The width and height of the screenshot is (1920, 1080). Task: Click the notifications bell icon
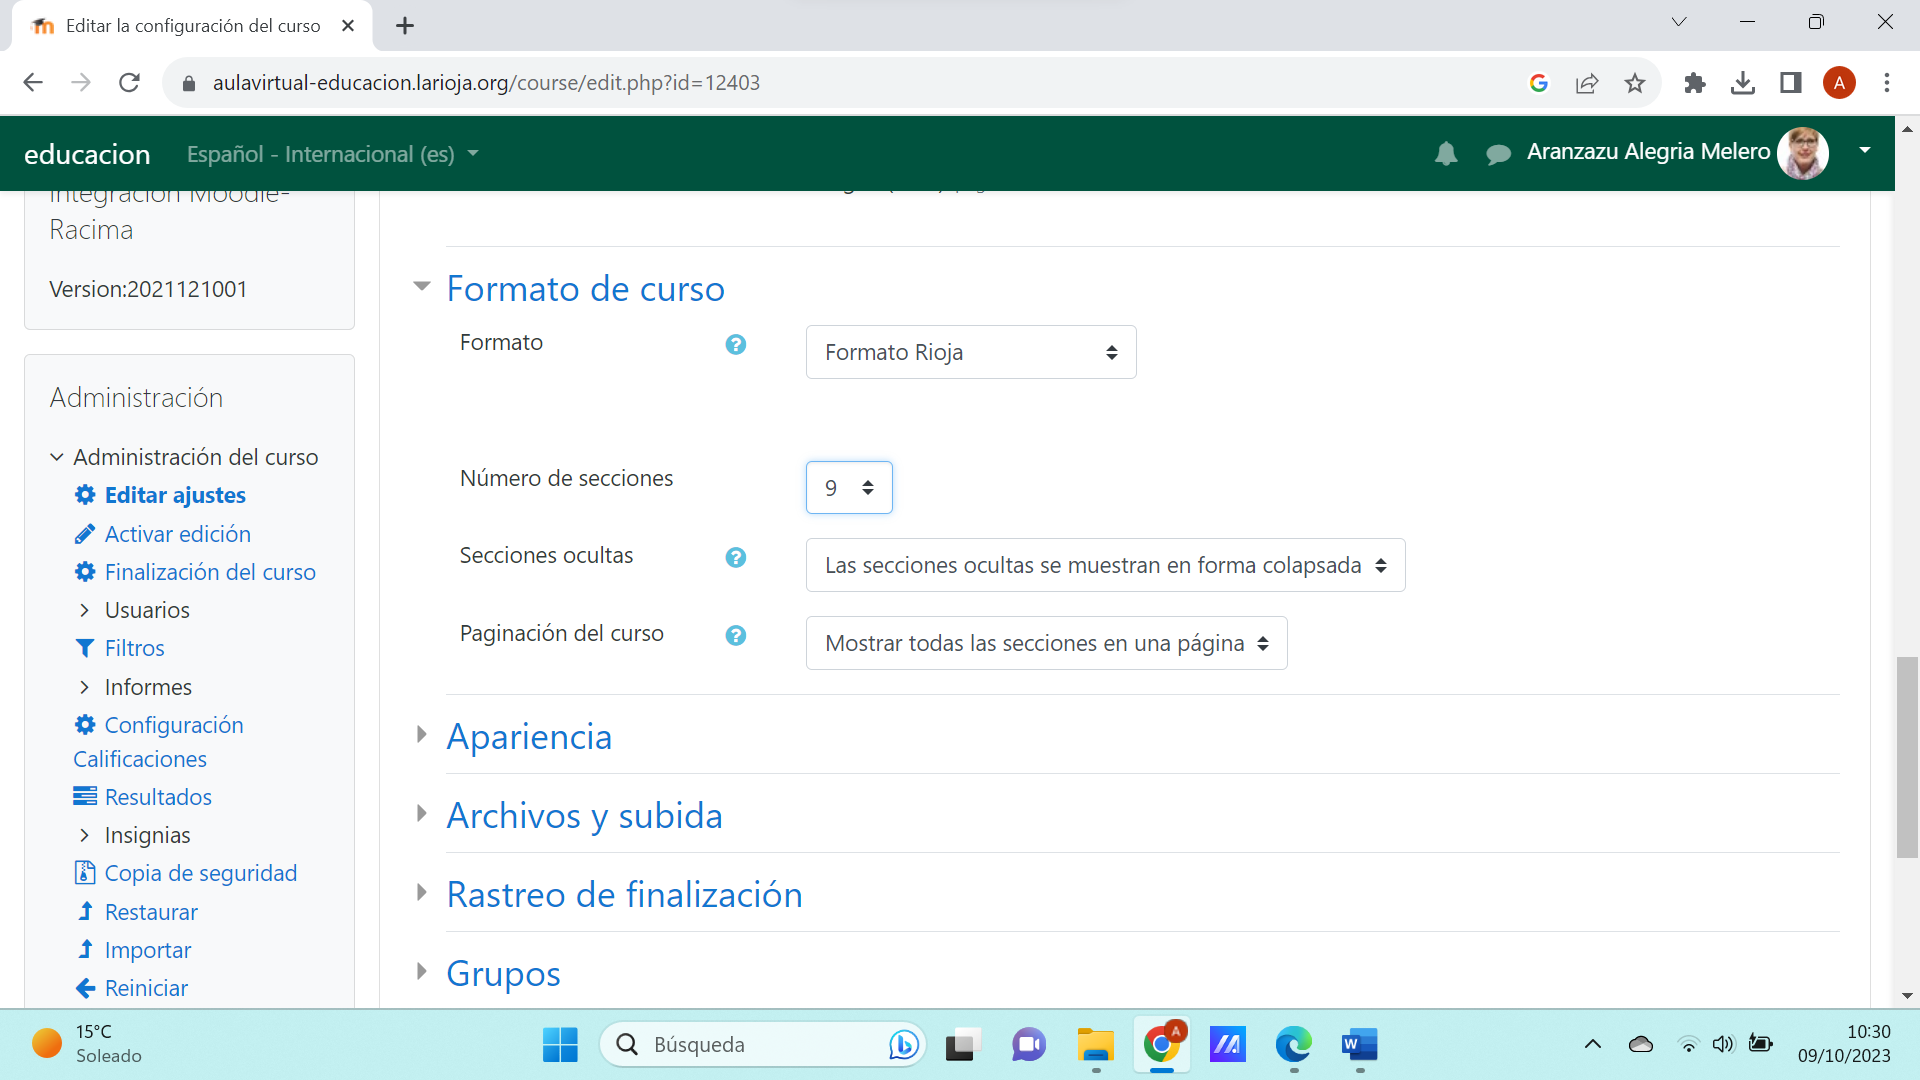1445,153
